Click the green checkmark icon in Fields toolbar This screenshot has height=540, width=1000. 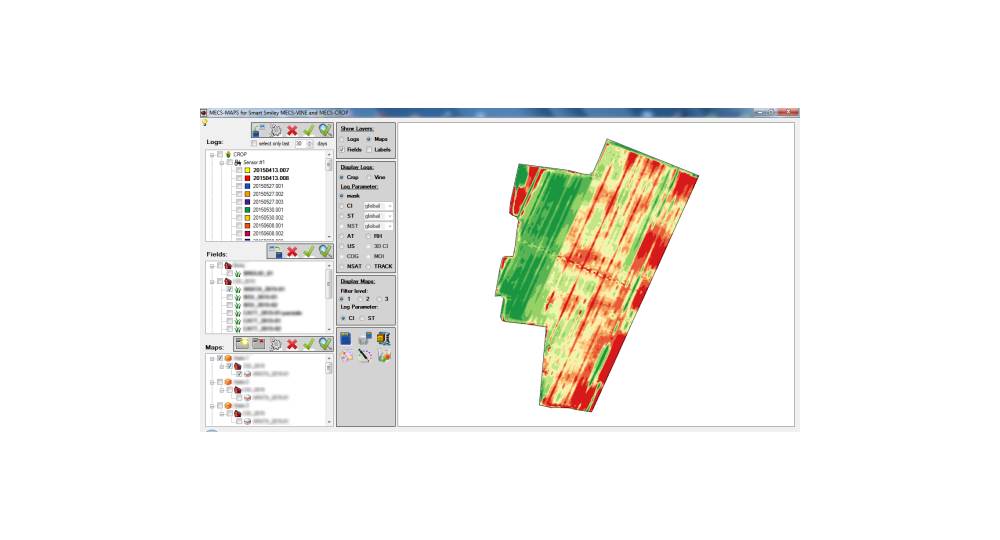pyautogui.click(x=309, y=251)
